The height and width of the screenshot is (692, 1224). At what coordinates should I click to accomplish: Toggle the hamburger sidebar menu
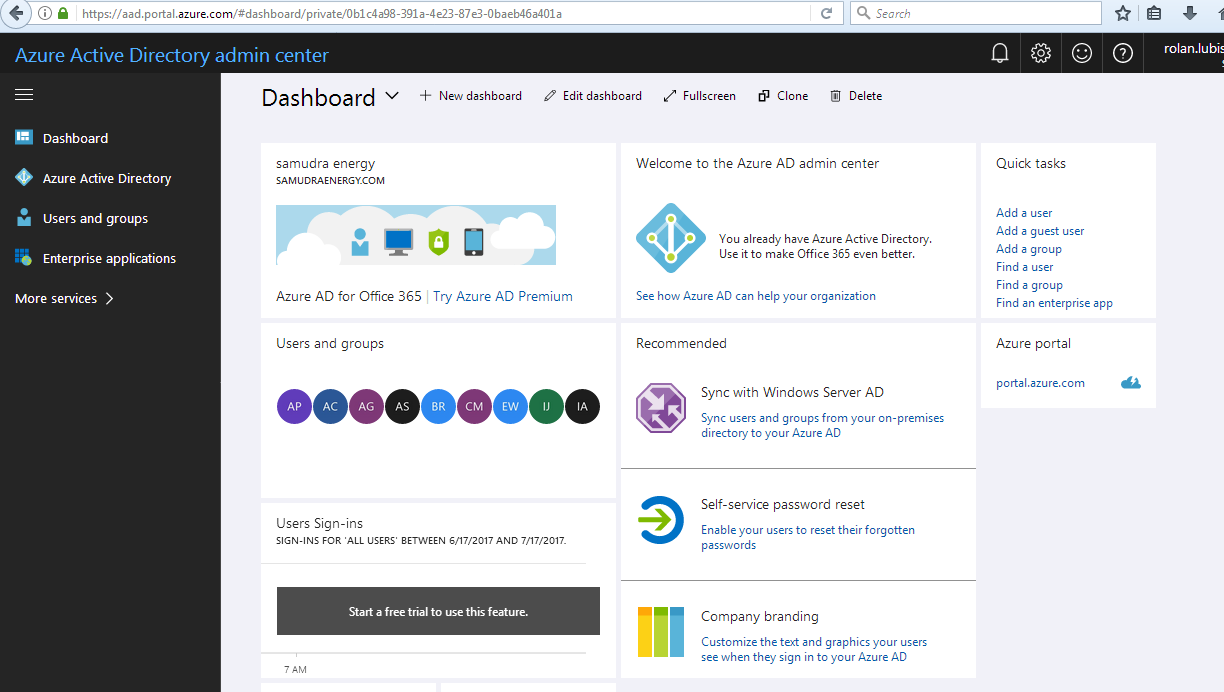coord(24,95)
